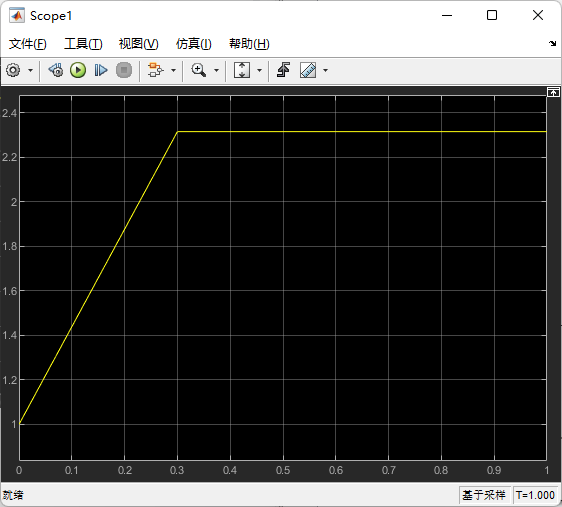Close the Scope1 window
The image size is (562, 507).
point(538,15)
